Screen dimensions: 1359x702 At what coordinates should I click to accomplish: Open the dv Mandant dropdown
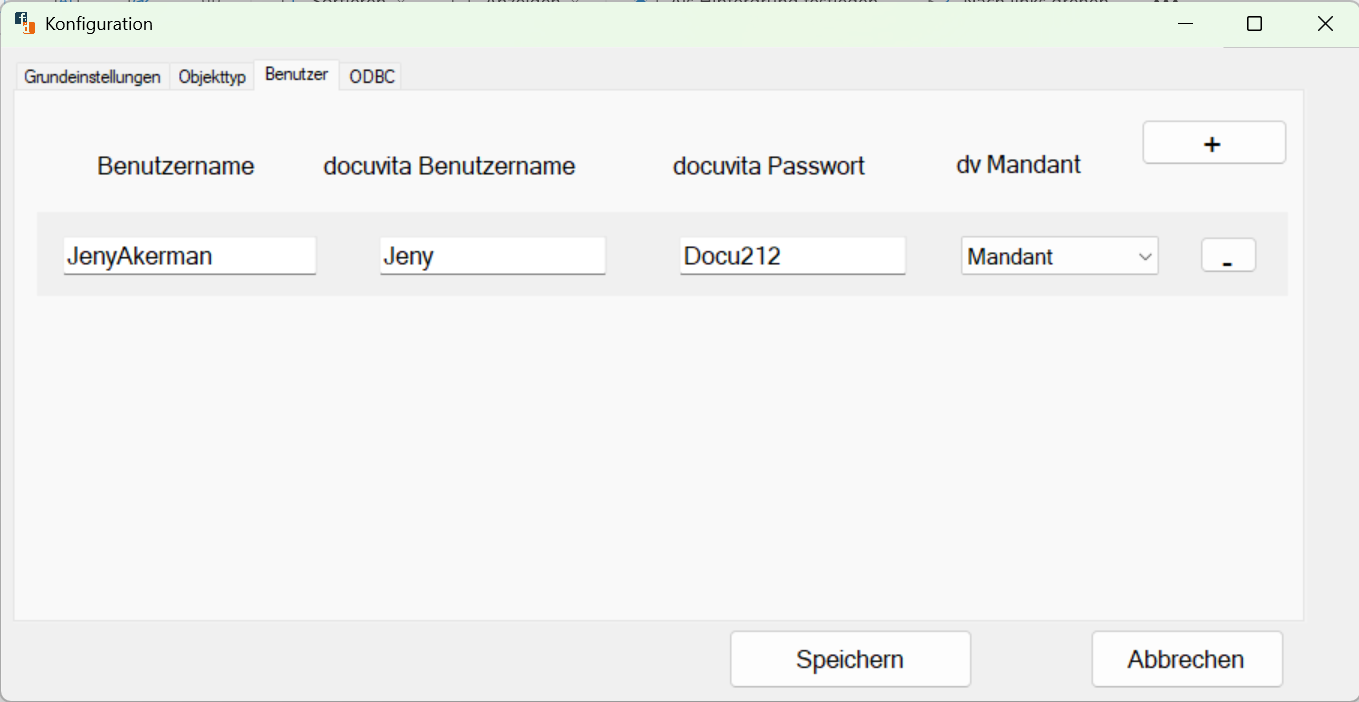coord(1059,256)
